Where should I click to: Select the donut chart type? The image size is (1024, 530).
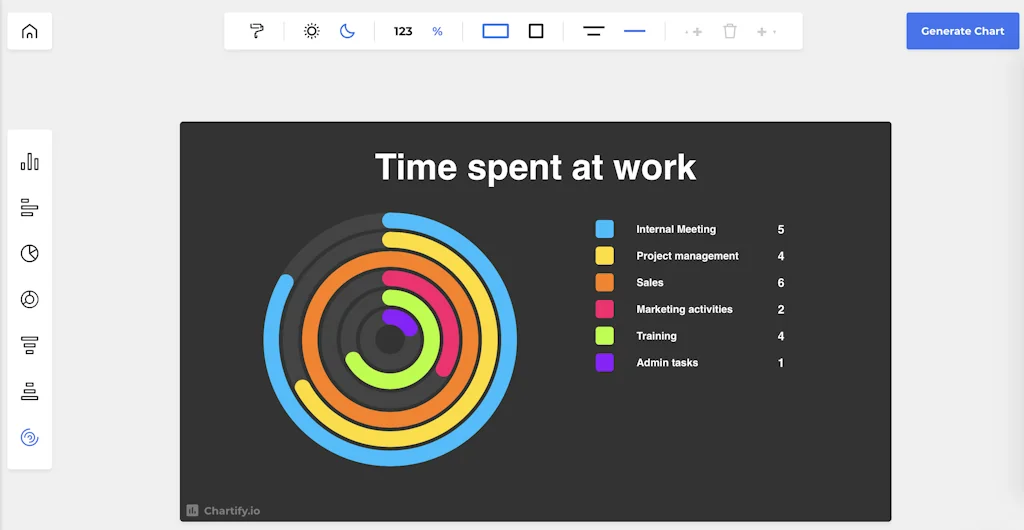29,299
